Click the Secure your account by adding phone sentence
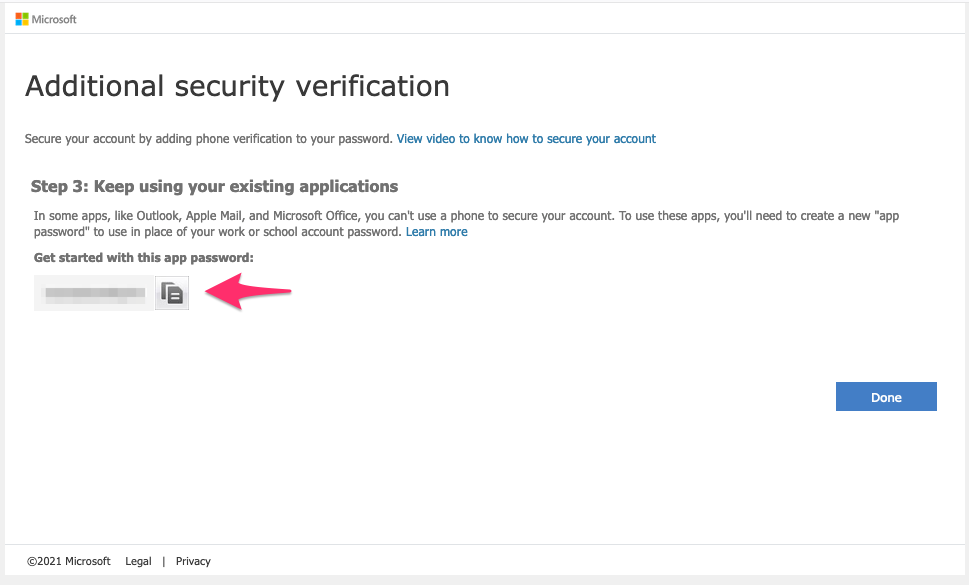Image resolution: width=969 pixels, height=585 pixels. [208, 139]
